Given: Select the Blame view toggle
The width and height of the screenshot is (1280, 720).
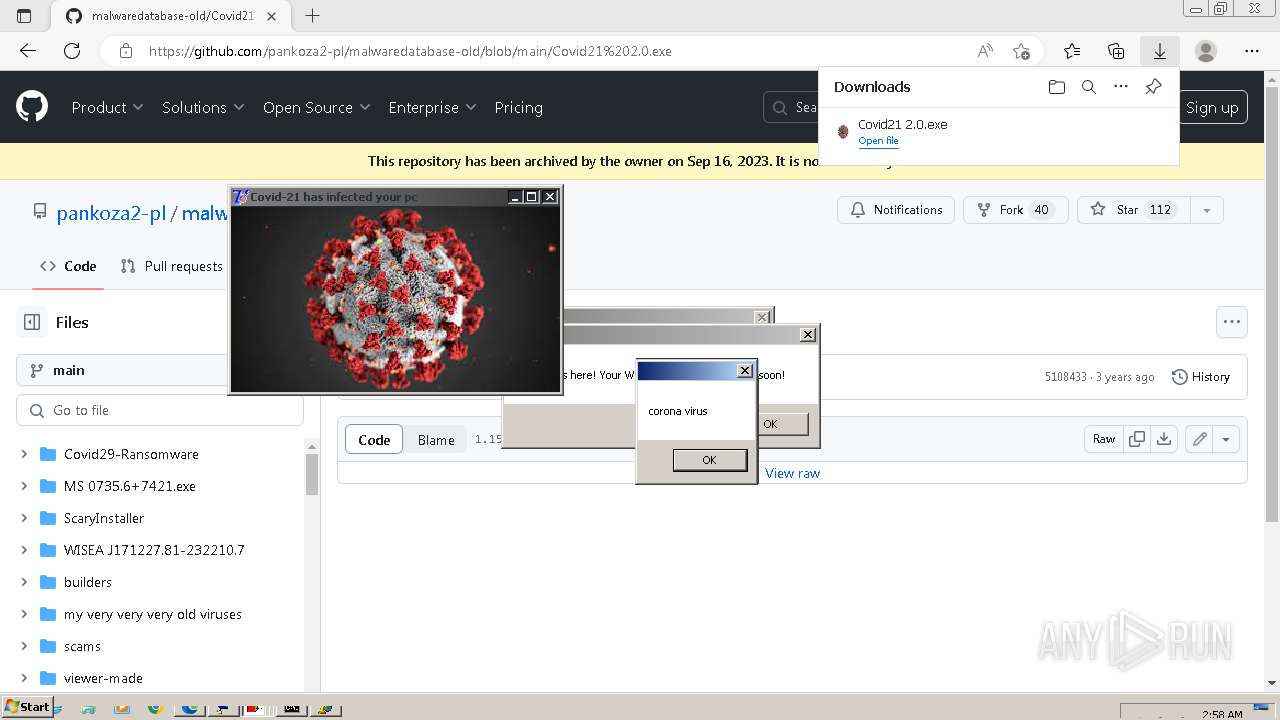Looking at the screenshot, I should click(x=436, y=440).
